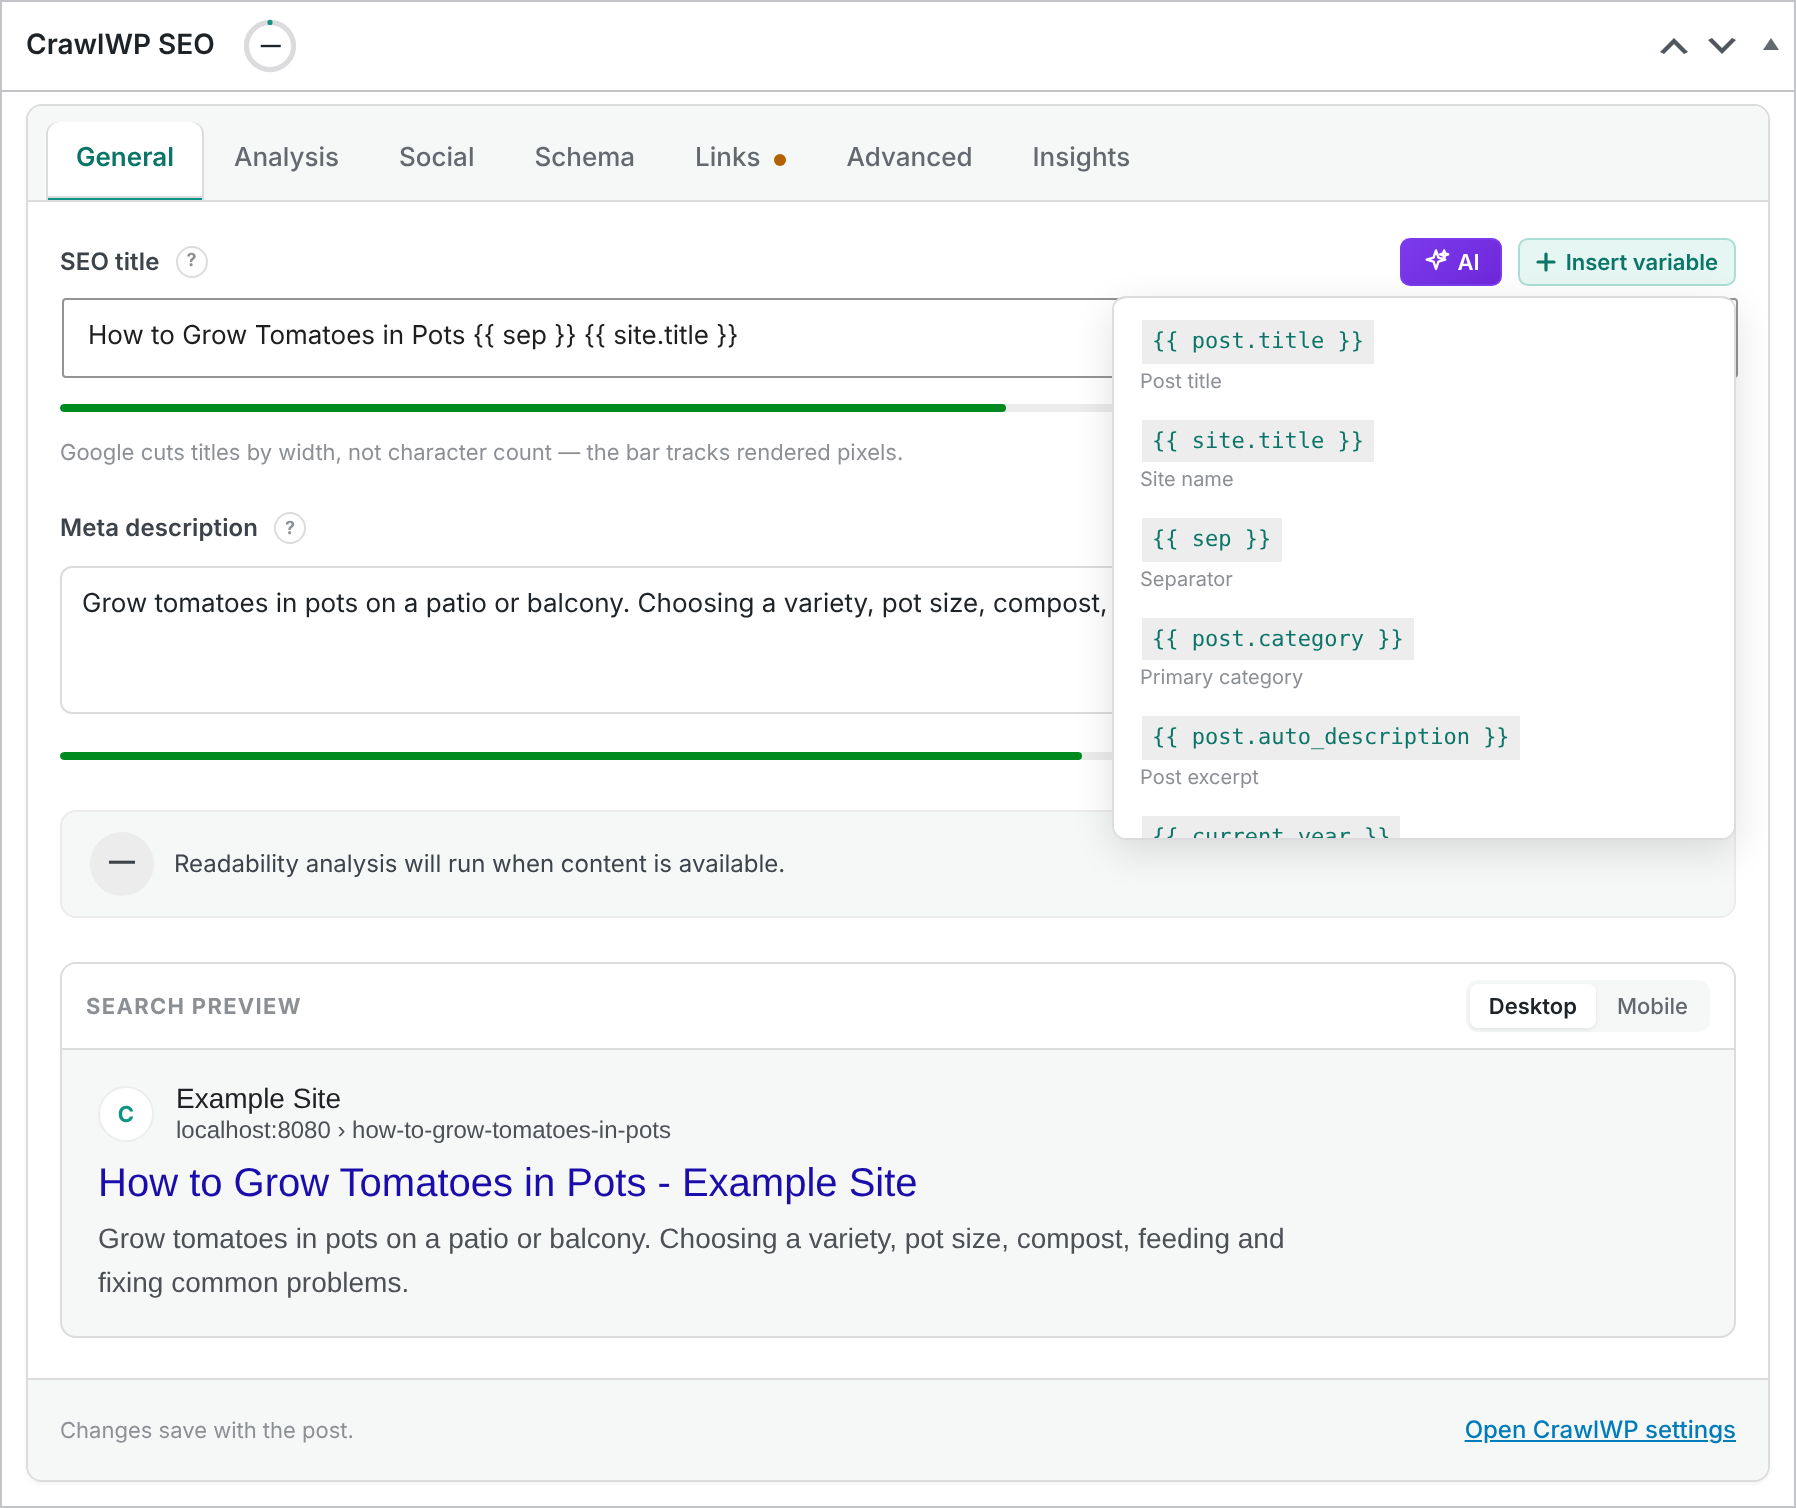Click the SEO score circle in the panel header

270,46
